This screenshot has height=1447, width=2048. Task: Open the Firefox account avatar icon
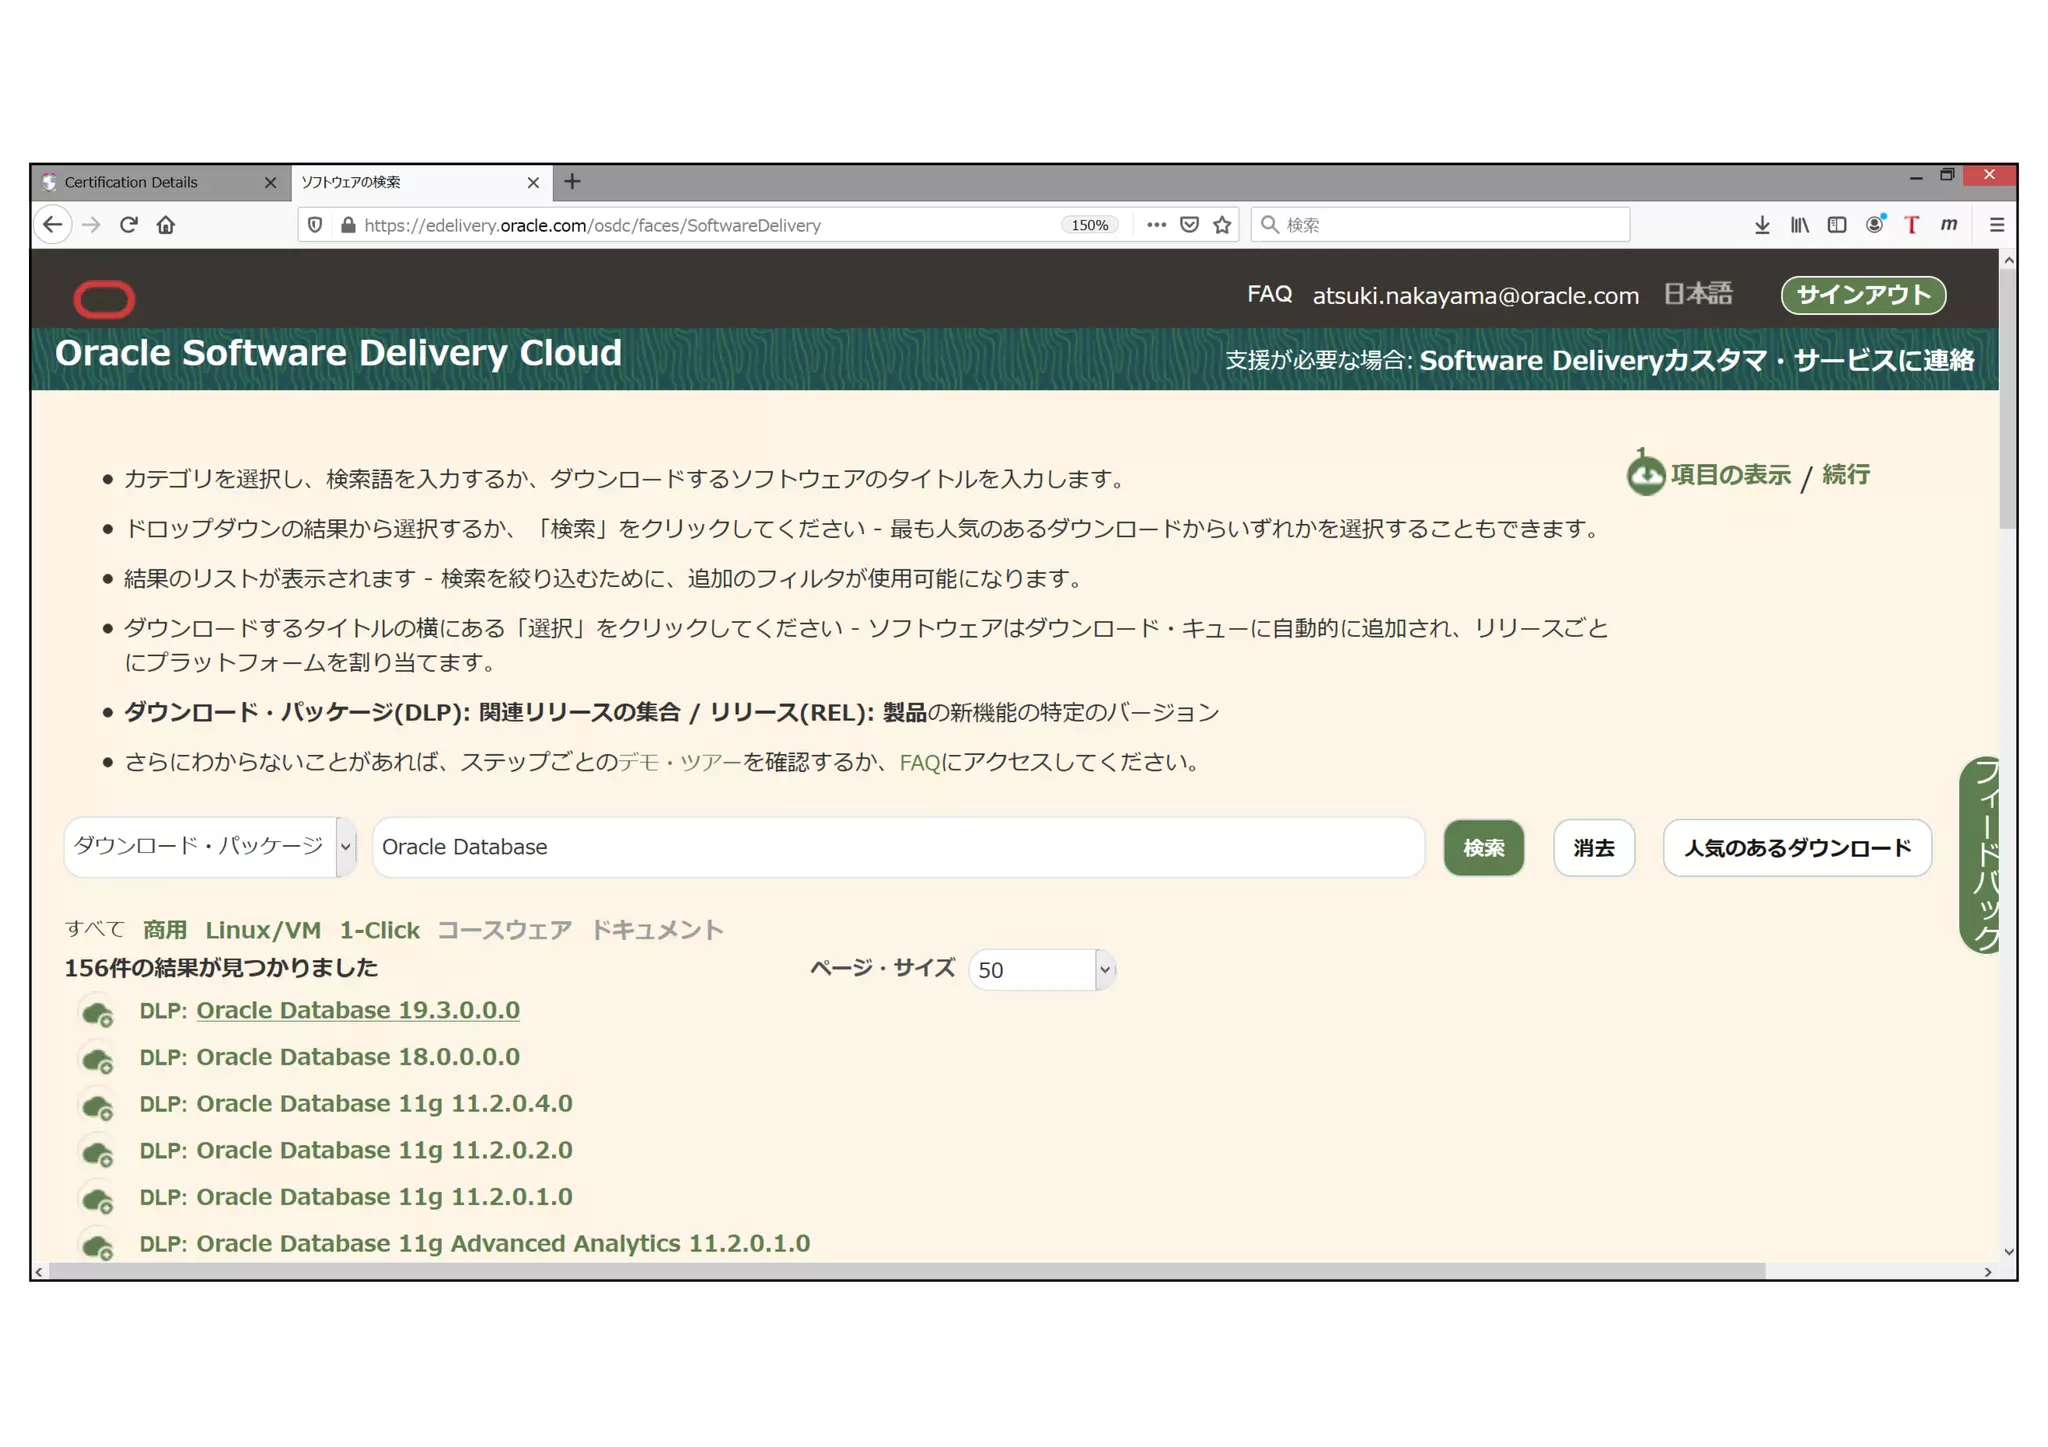point(1875,224)
